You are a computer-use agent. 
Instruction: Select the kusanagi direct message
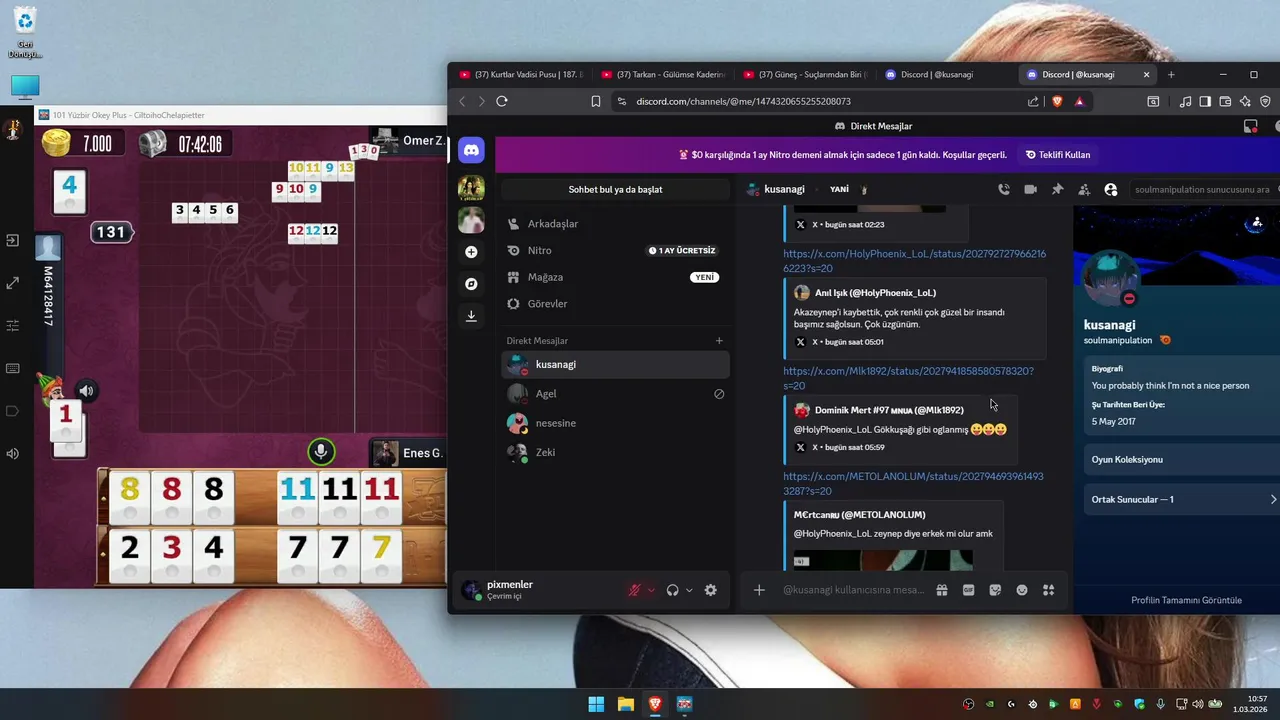(x=615, y=364)
